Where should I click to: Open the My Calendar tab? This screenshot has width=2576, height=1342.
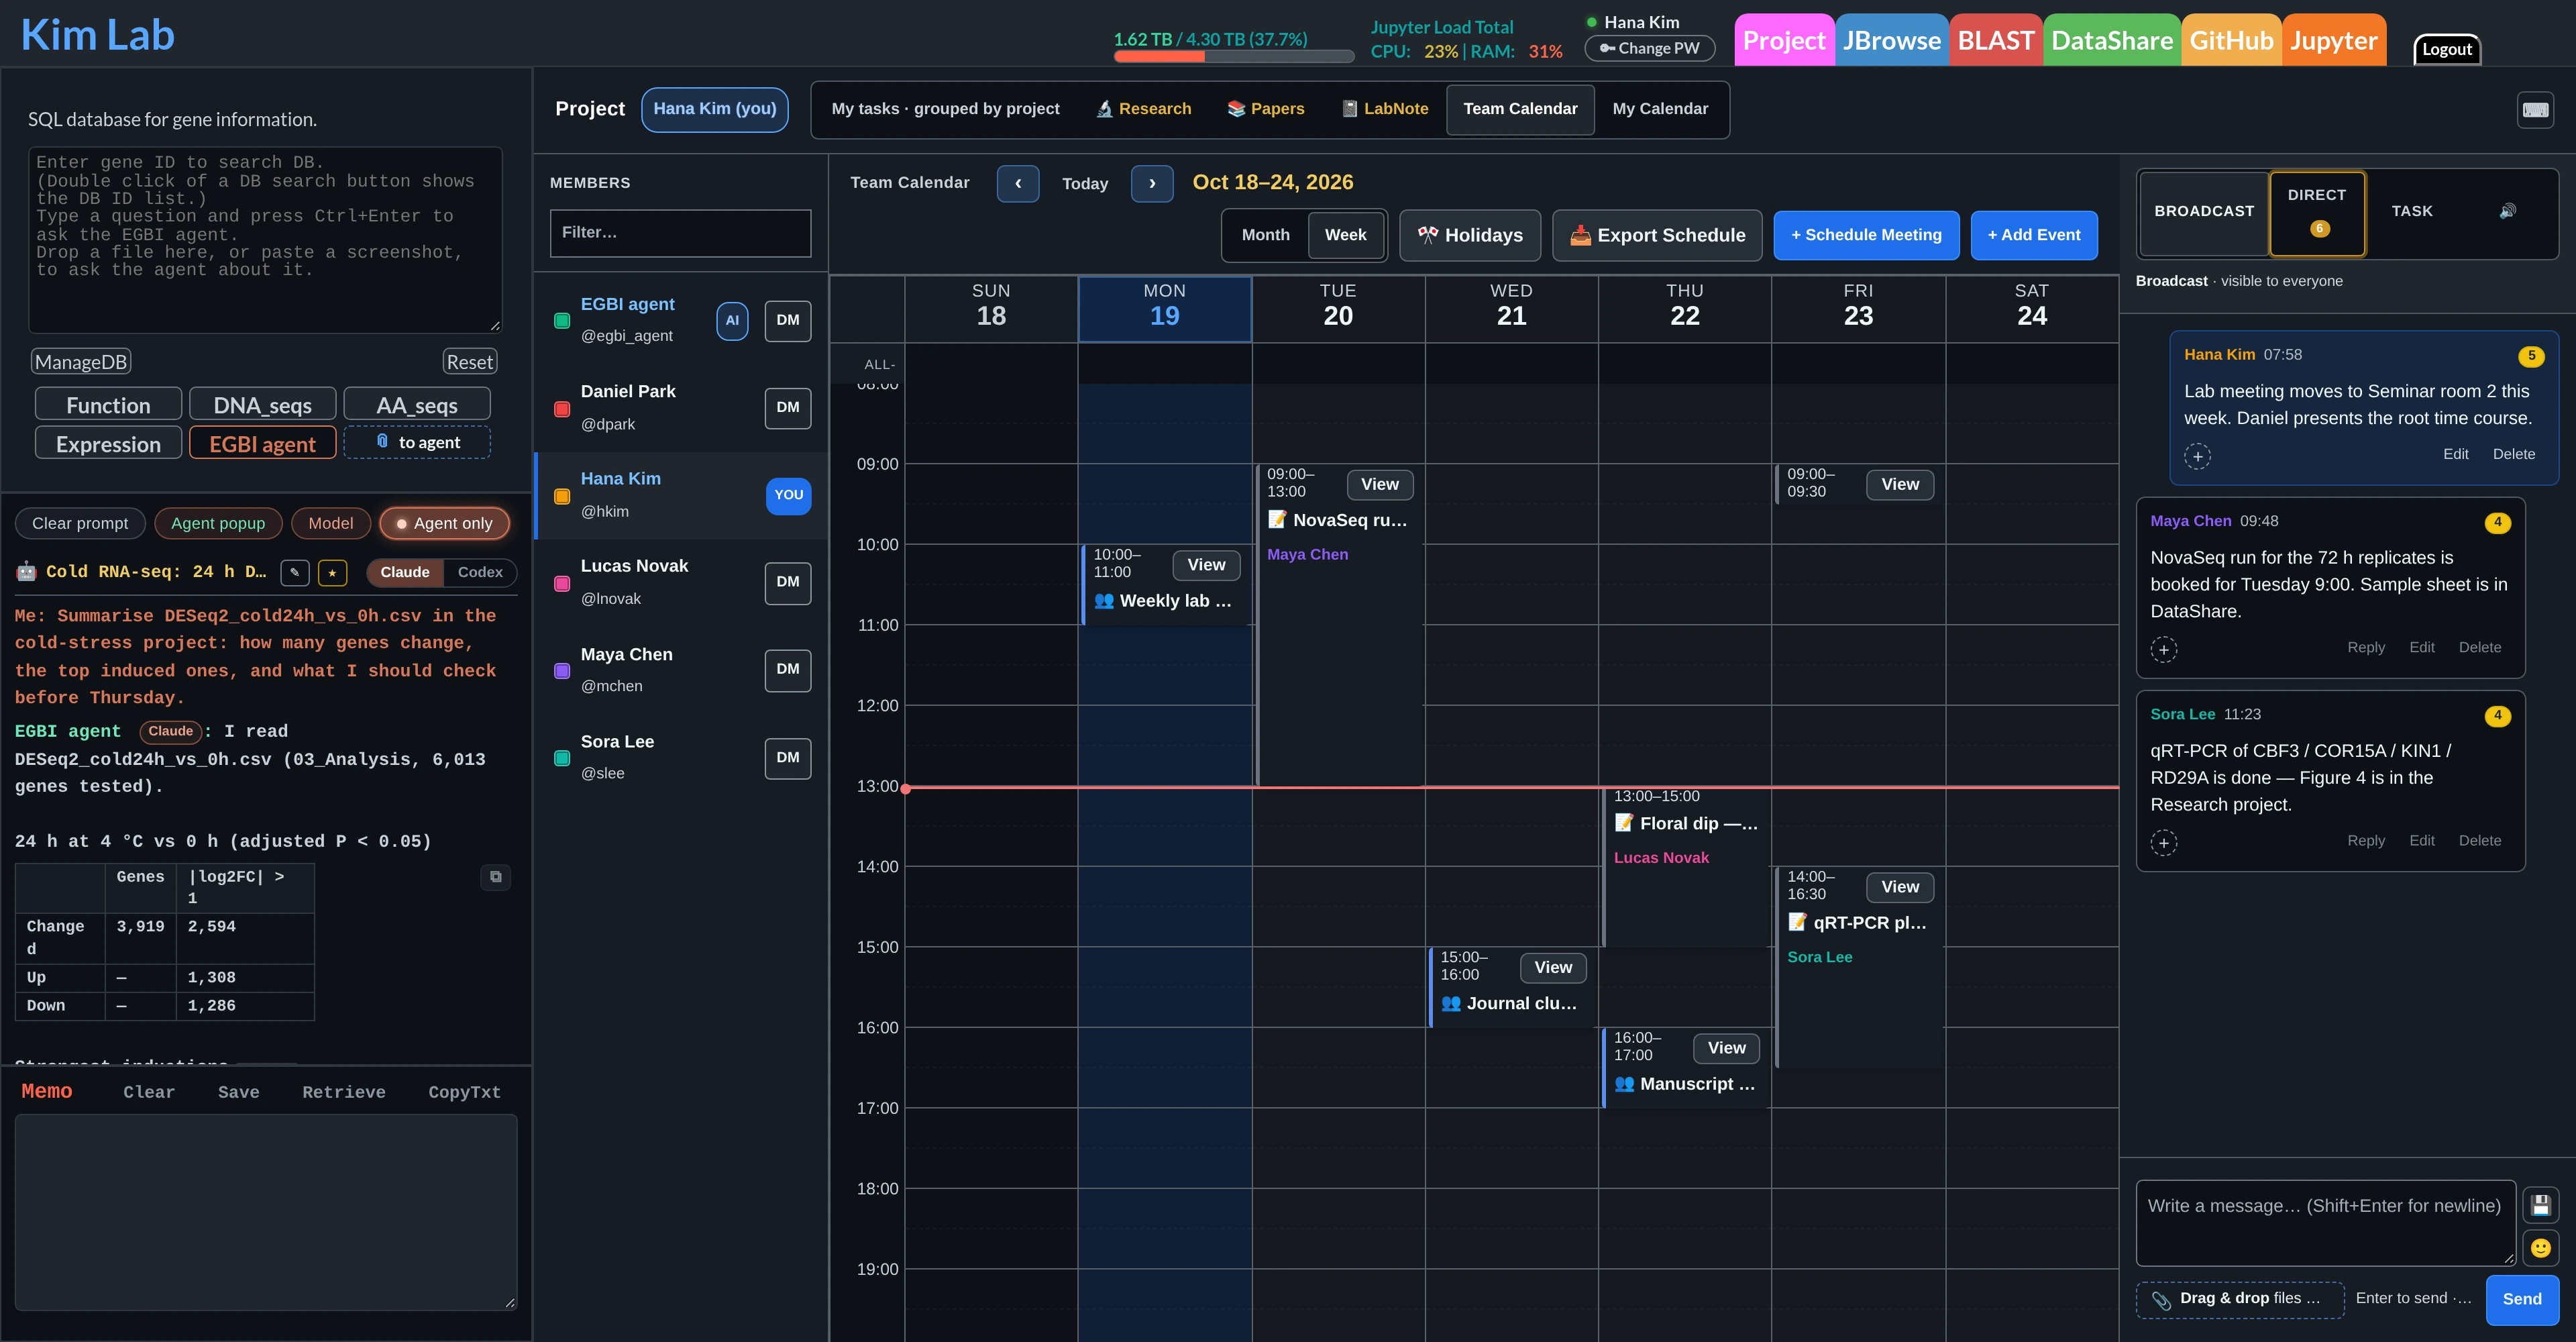[1660, 109]
